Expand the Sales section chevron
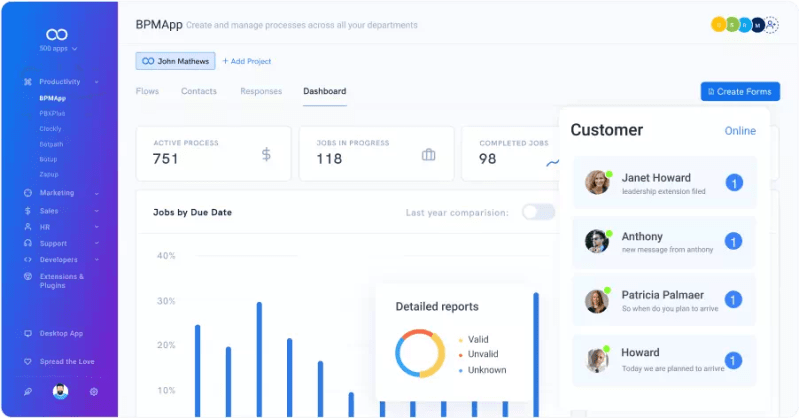This screenshot has height=418, width=799. [96, 211]
